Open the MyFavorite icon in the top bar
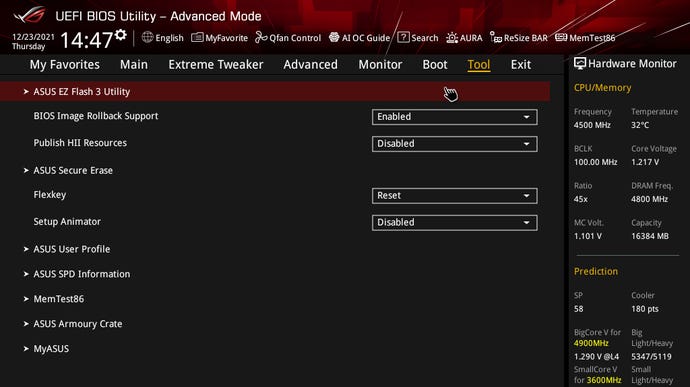690x387 pixels. click(197, 37)
